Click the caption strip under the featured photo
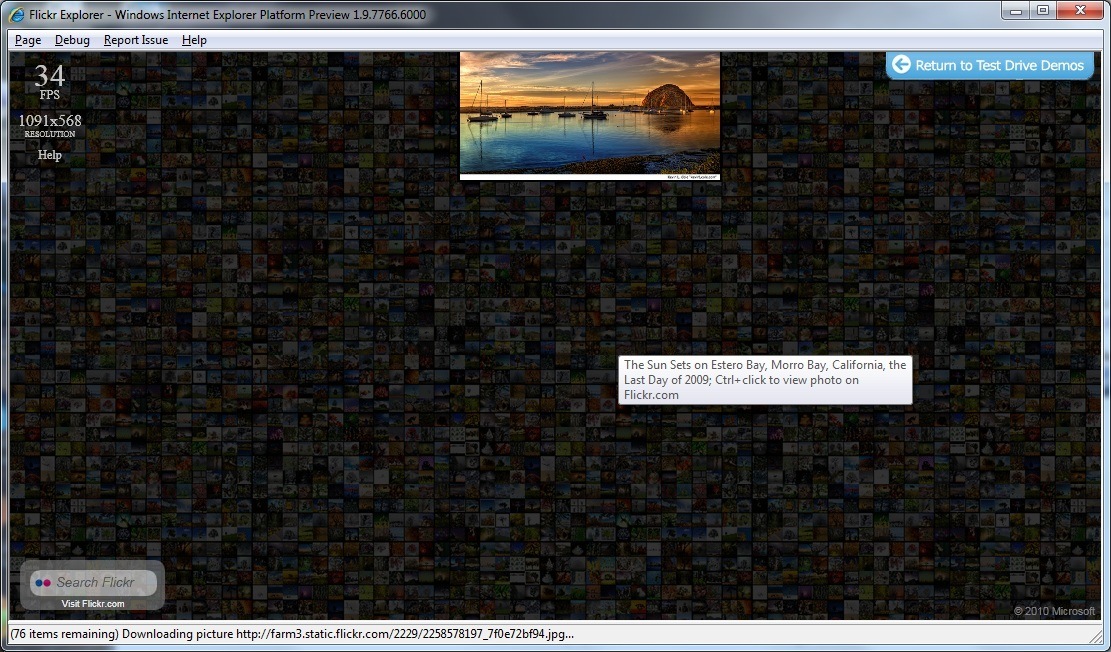Image resolution: width=1111 pixels, height=652 pixels. (589, 174)
